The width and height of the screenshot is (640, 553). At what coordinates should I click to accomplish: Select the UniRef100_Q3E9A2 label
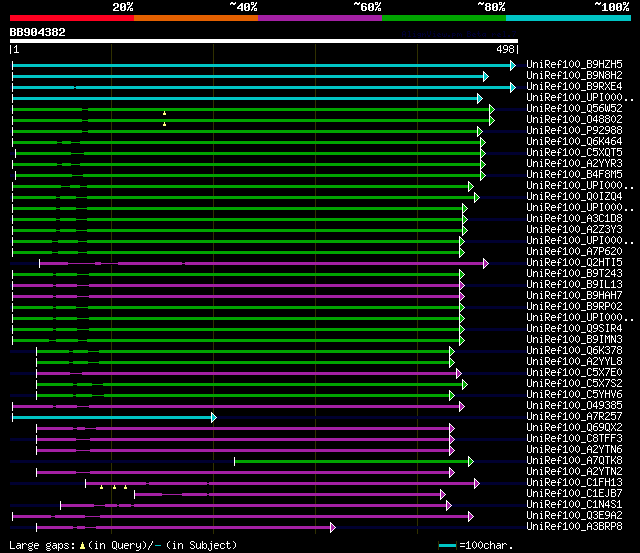click(574, 516)
